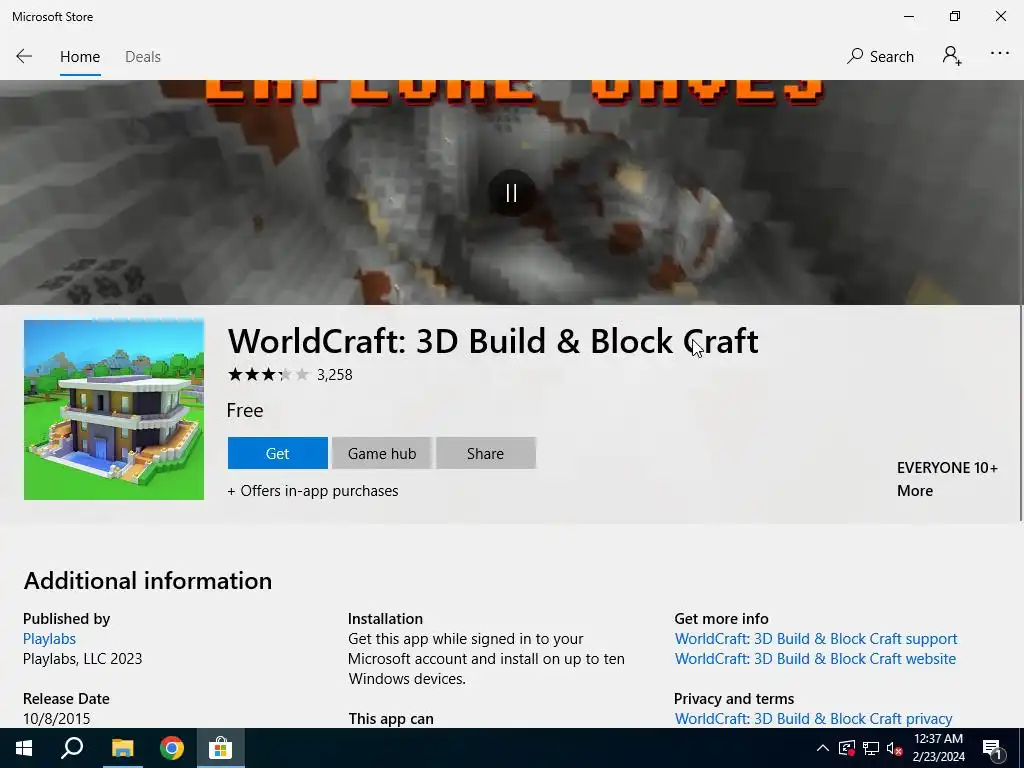Close the Microsoft Store window
1024x768 pixels.
tap(1000, 16)
